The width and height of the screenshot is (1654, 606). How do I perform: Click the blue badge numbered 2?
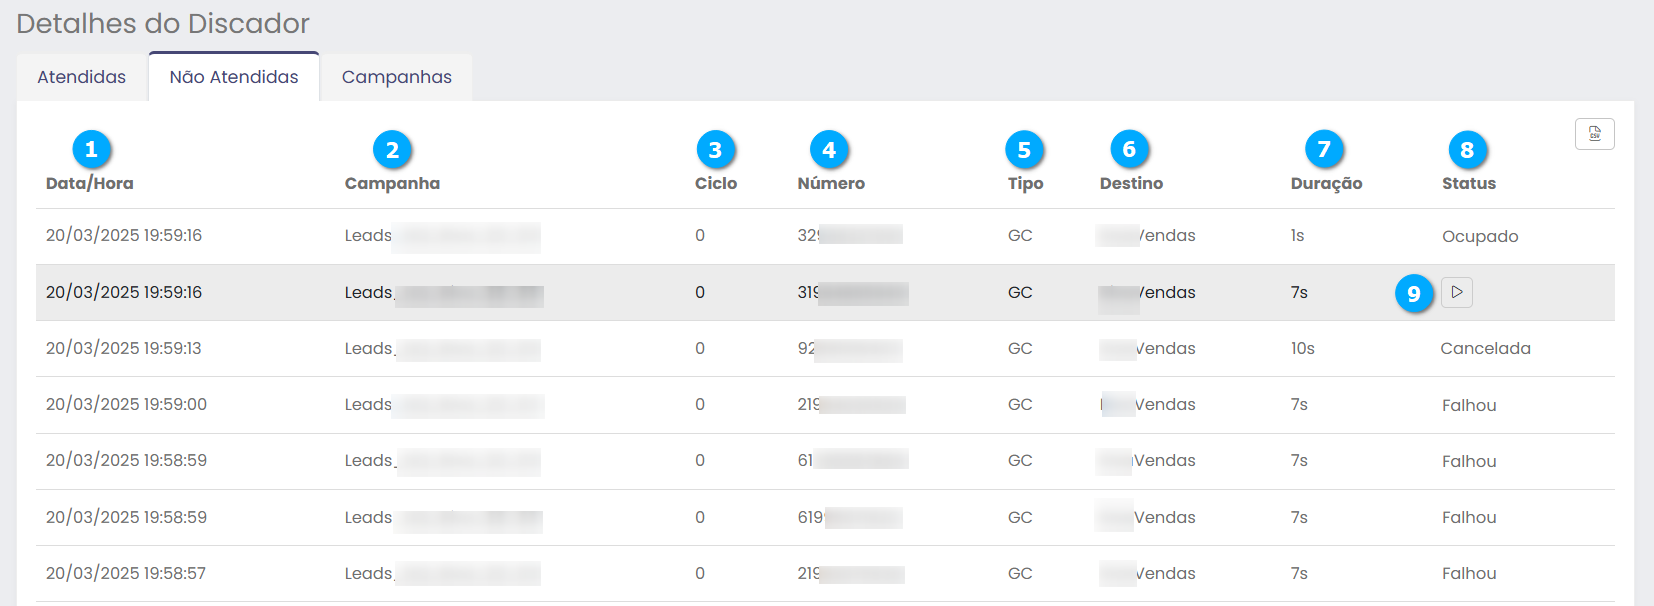pos(392,150)
